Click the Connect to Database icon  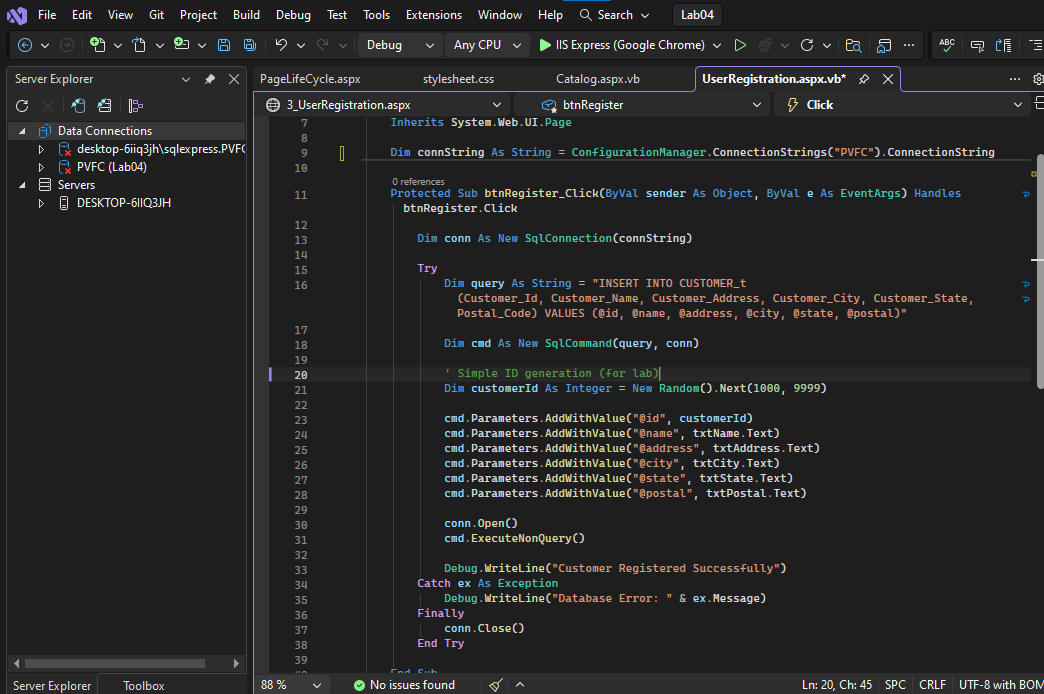[78, 106]
